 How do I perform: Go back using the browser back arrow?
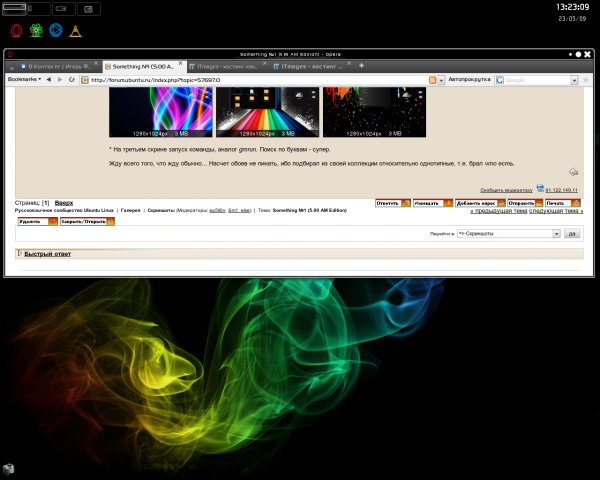coord(49,79)
